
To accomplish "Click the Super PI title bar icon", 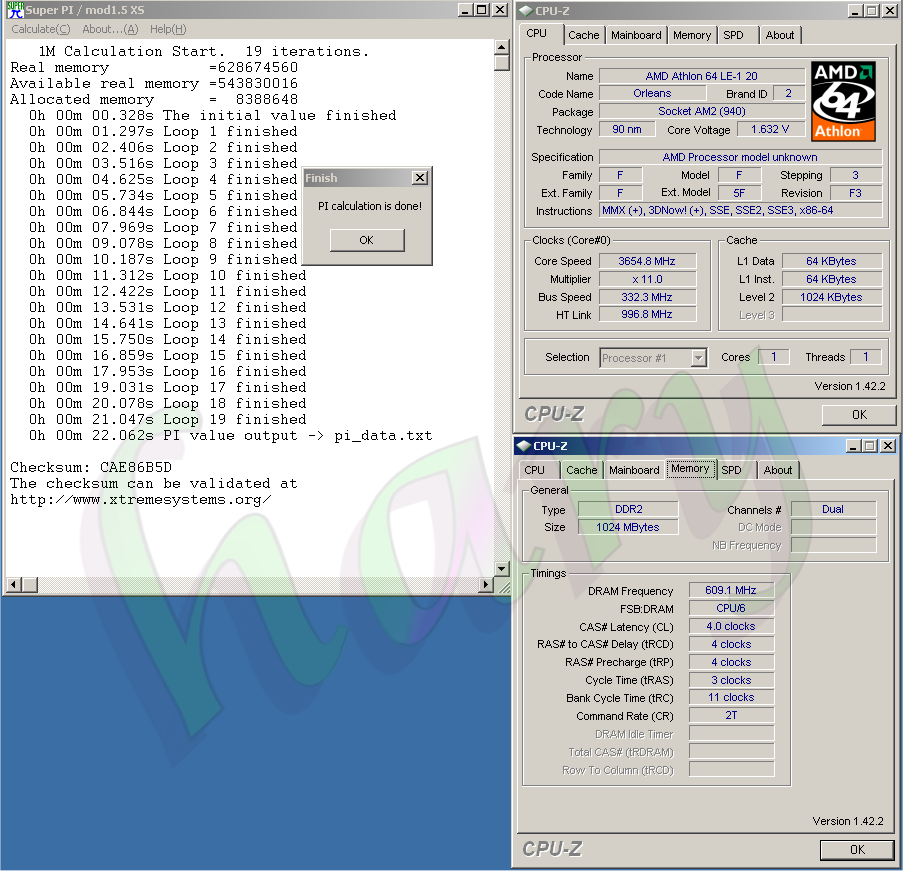I will (x=15, y=10).
